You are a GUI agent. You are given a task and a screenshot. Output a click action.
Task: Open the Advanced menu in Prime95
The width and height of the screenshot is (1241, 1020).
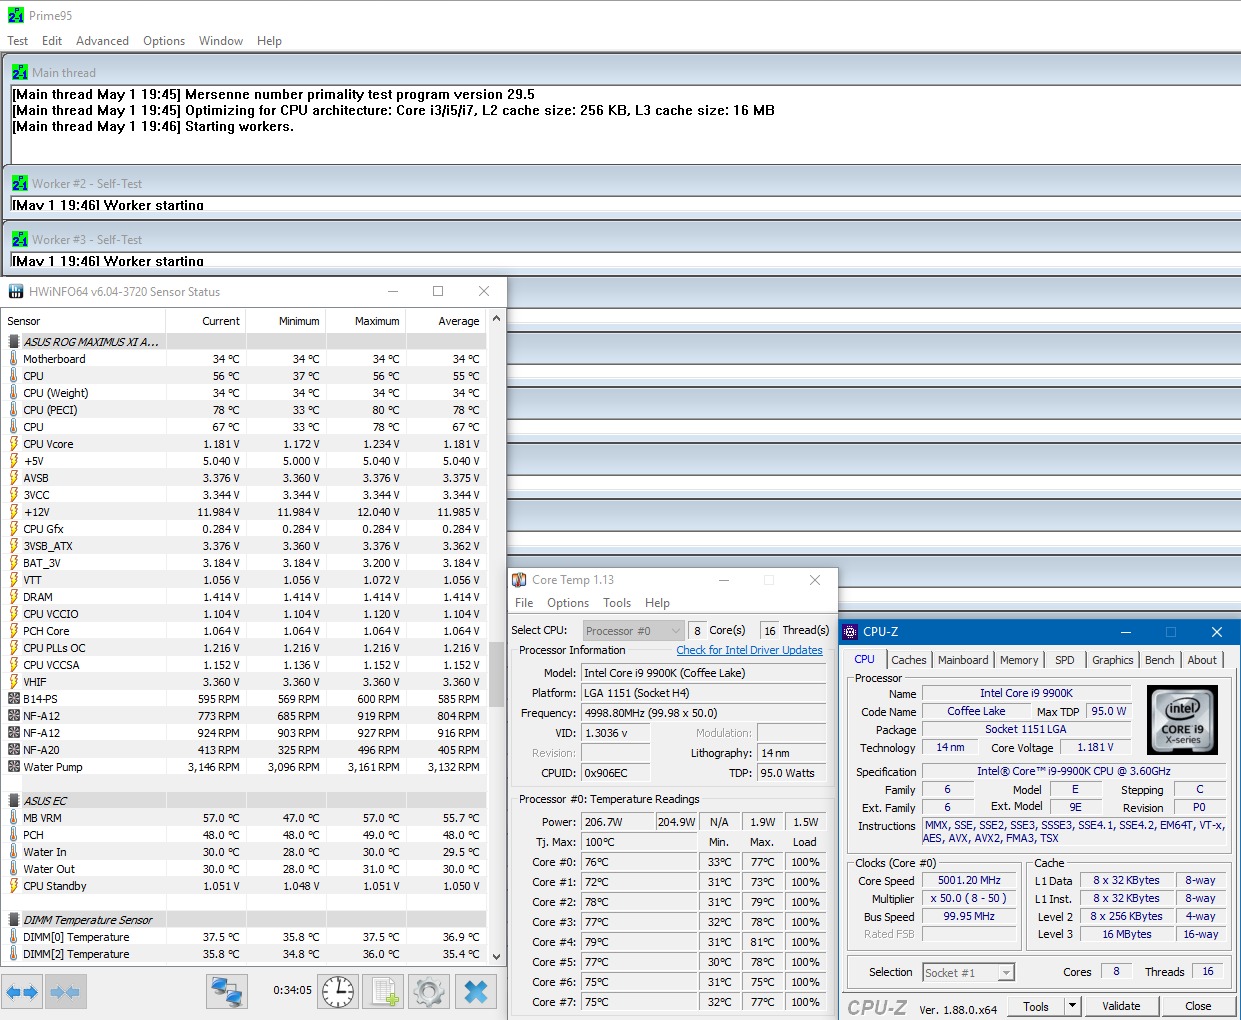[x=102, y=41]
